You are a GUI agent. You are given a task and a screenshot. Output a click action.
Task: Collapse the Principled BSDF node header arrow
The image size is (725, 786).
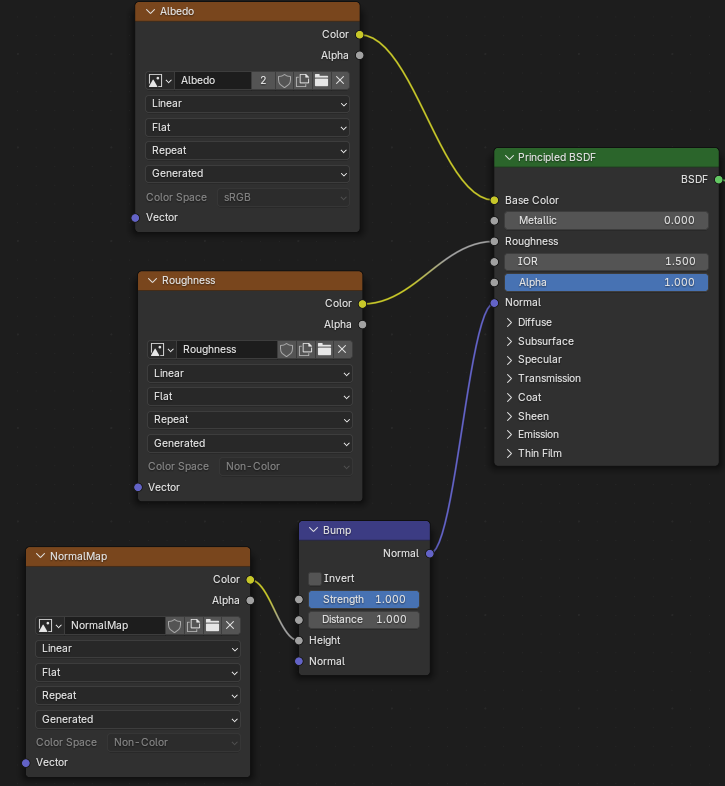coord(509,157)
